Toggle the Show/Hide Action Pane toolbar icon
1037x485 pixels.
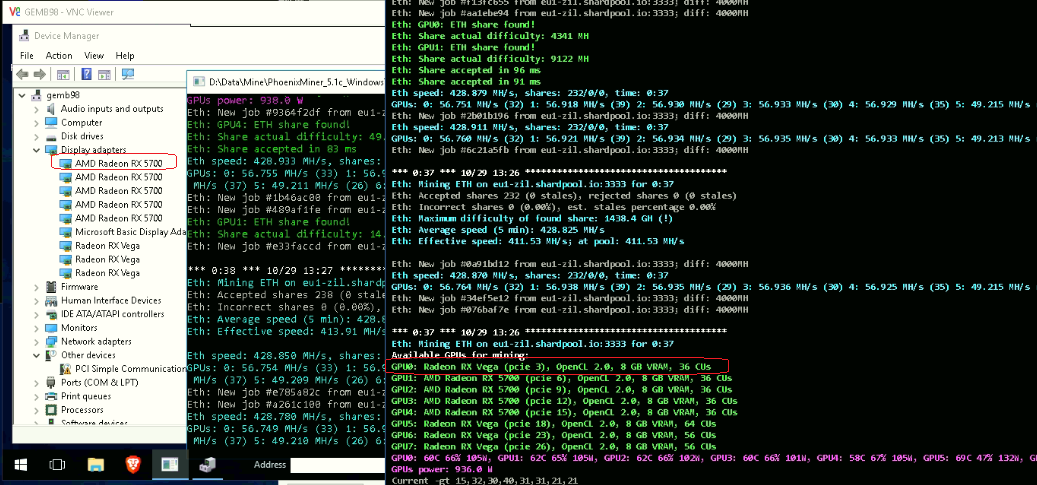click(x=104, y=74)
